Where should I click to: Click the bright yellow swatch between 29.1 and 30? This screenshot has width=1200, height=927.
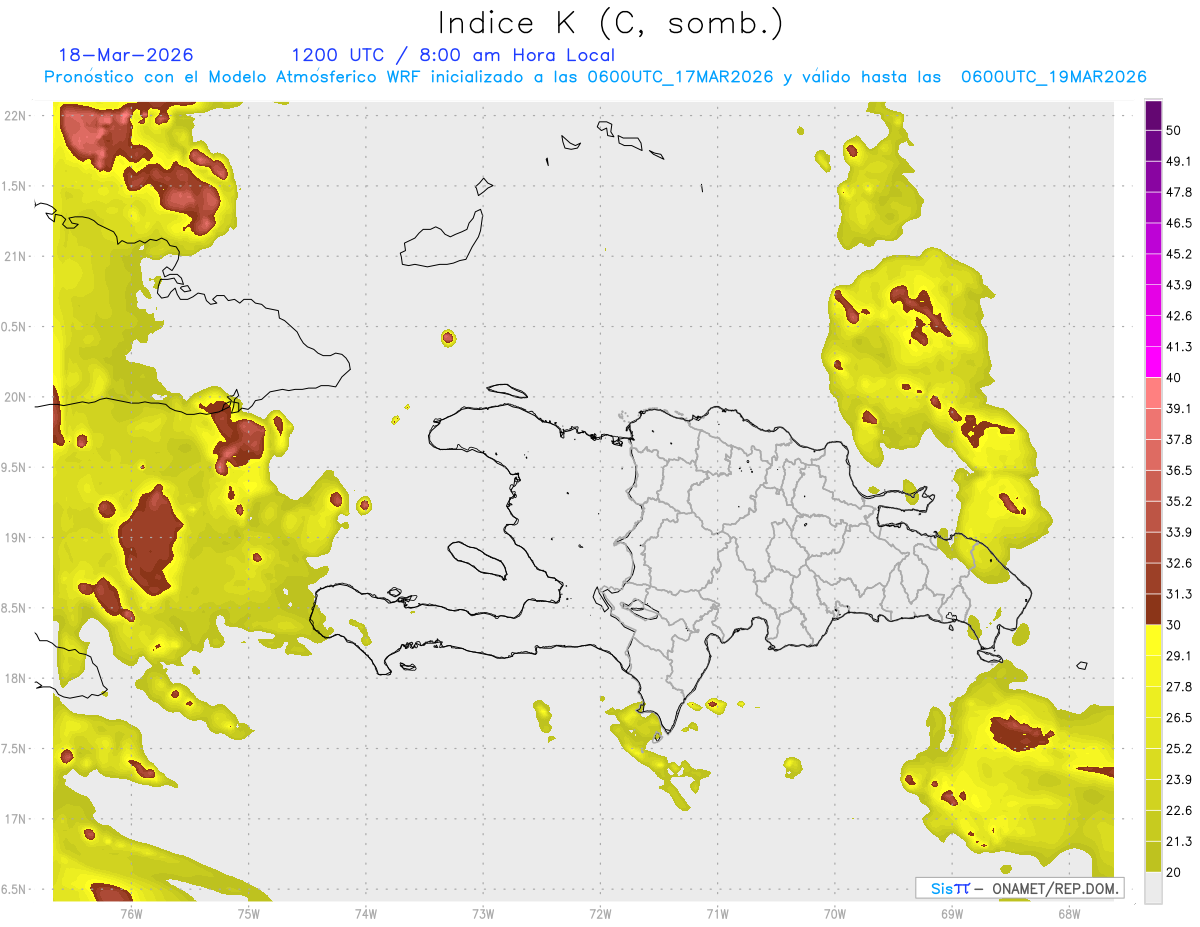point(1154,640)
